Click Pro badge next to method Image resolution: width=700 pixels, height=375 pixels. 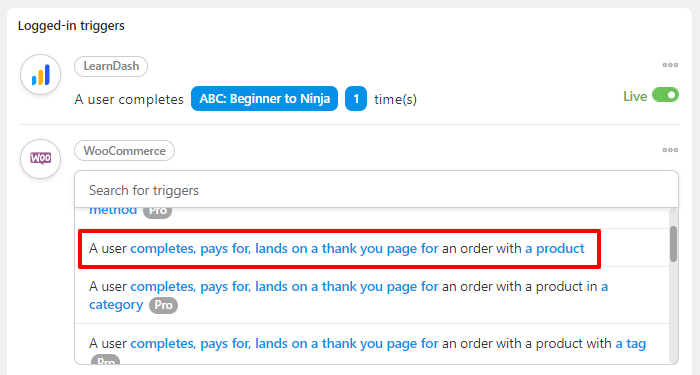tap(158, 212)
